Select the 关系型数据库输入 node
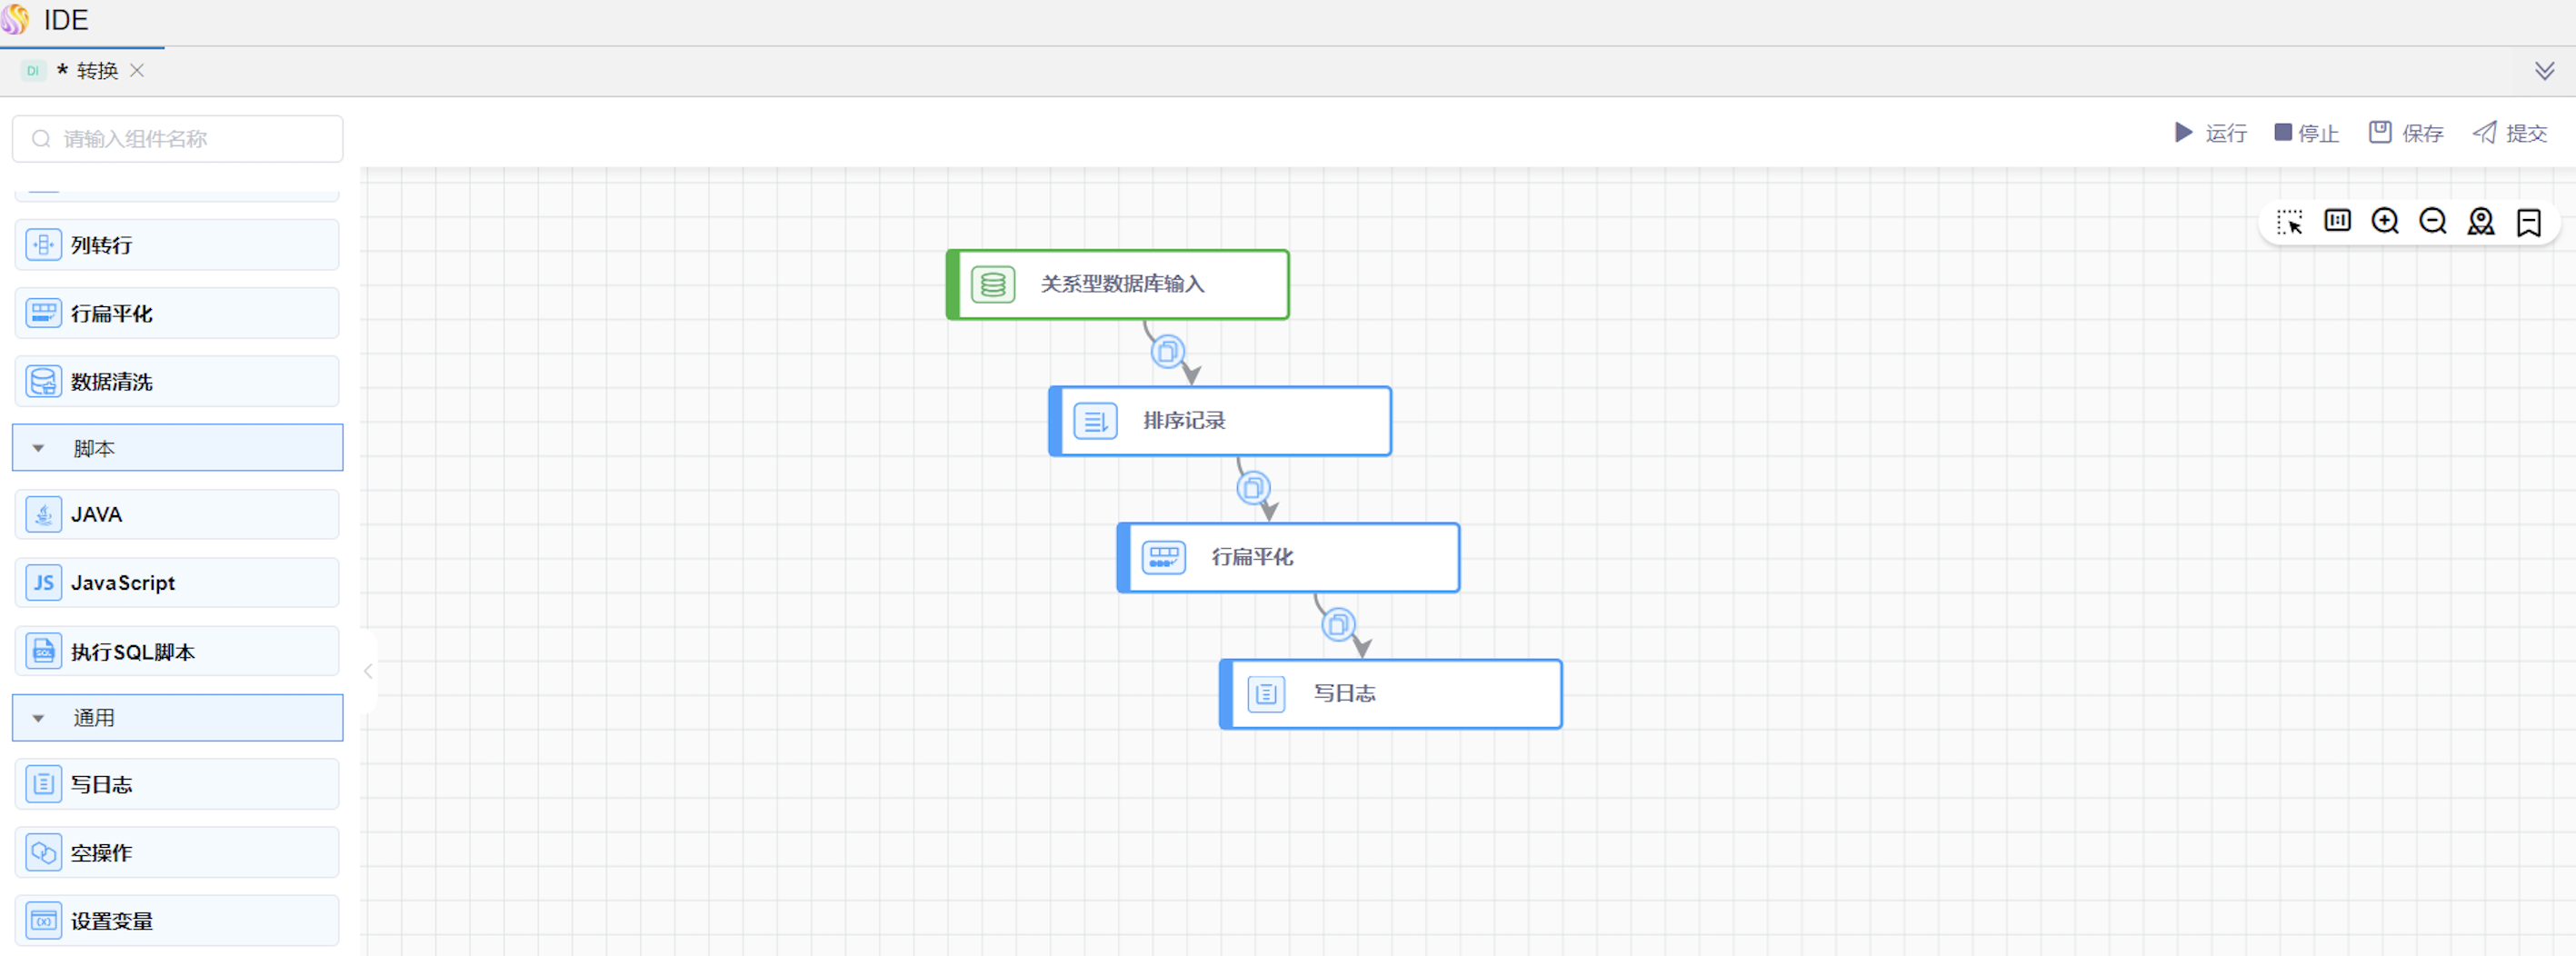The image size is (2576, 956). coord(1118,285)
